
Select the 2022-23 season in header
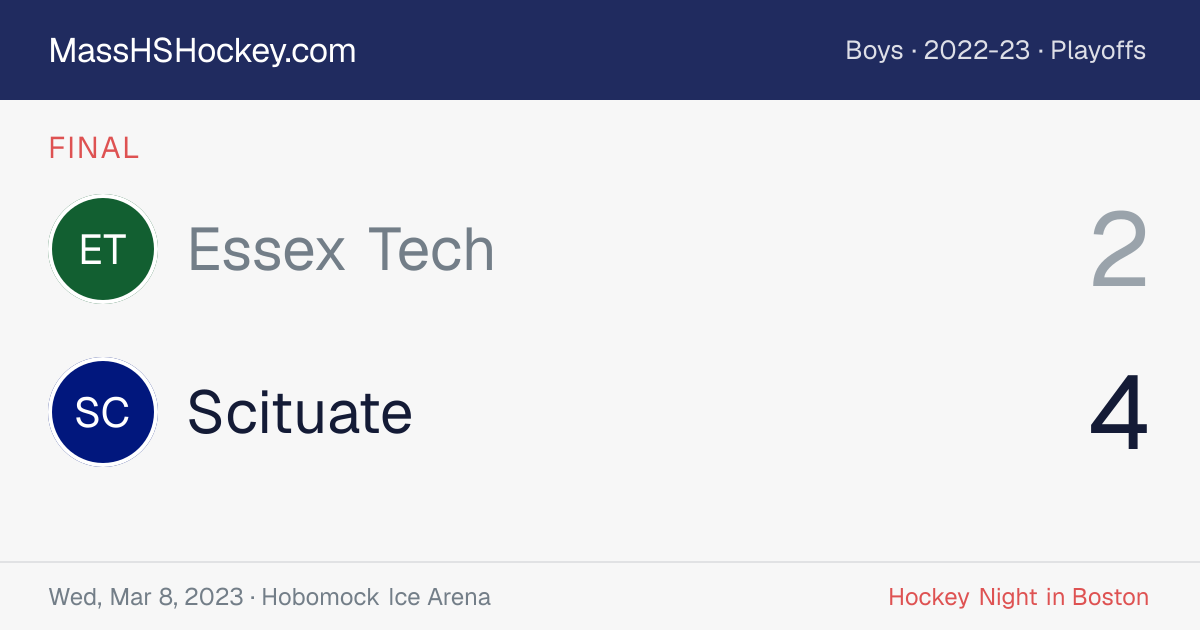[x=977, y=51]
